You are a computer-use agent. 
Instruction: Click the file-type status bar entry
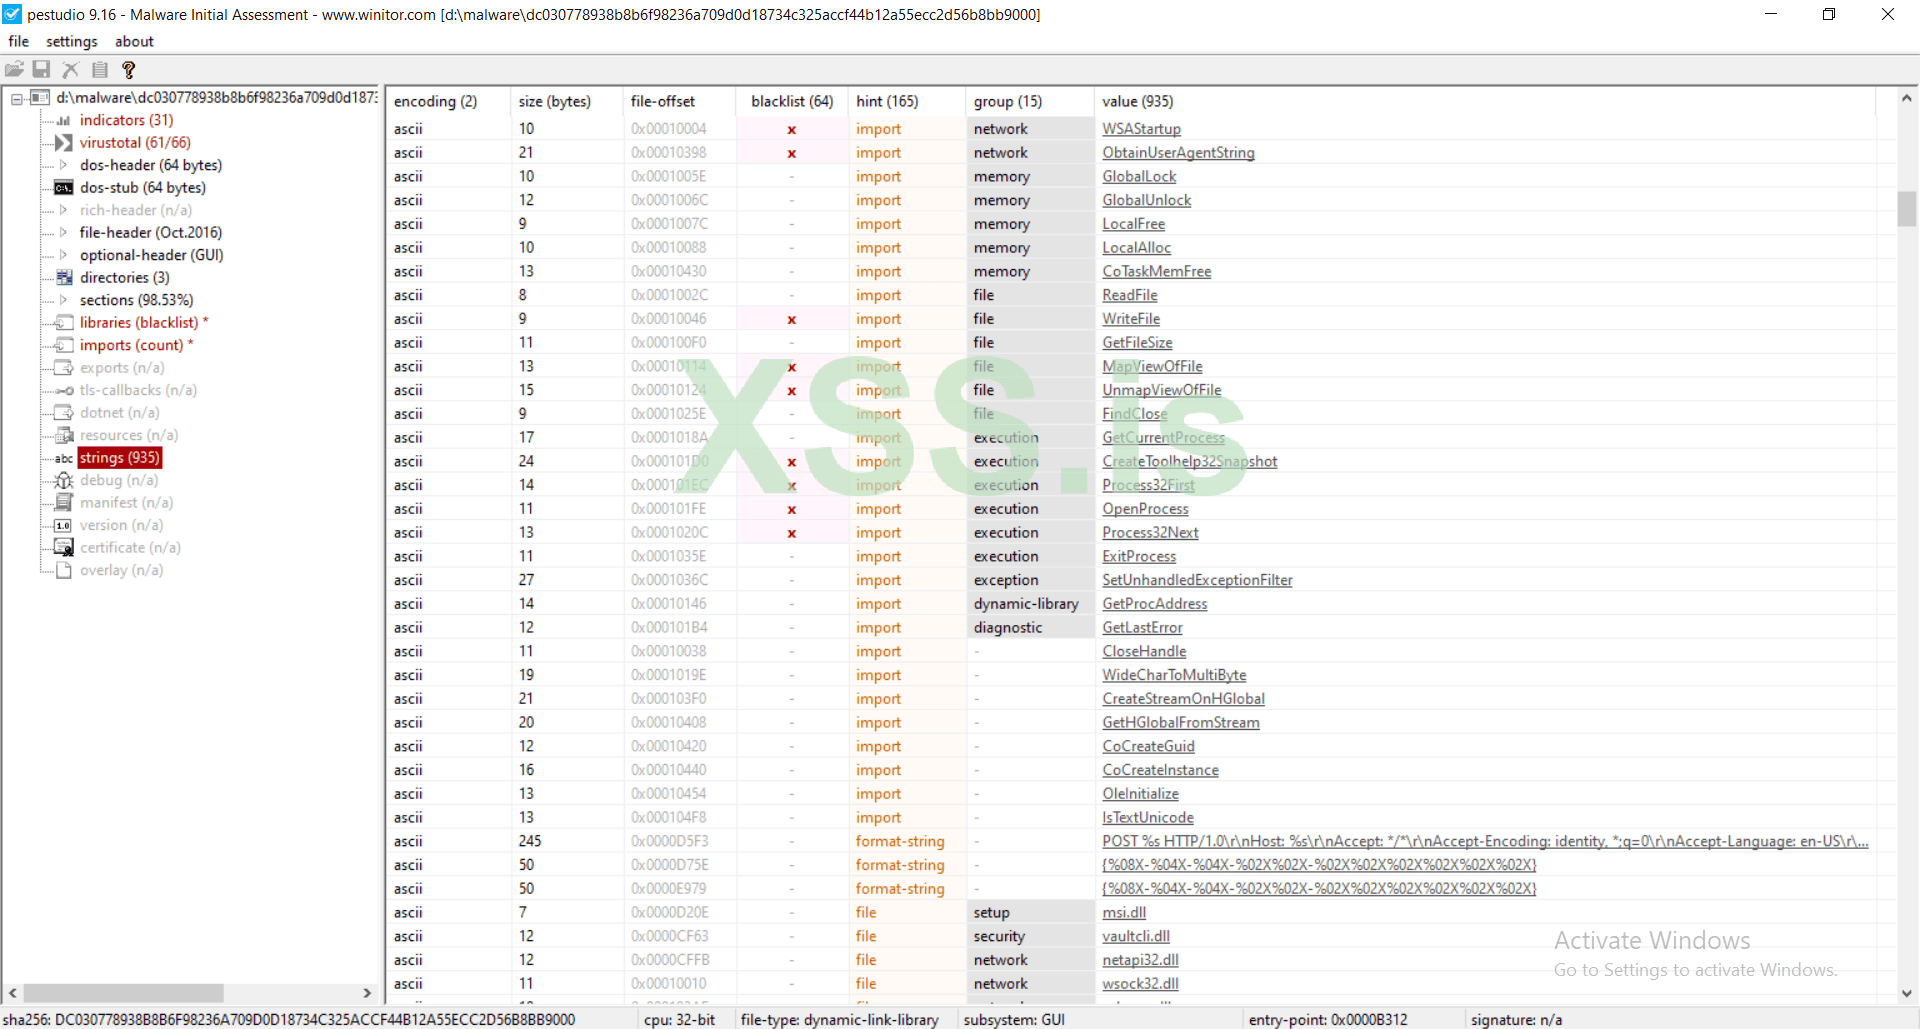[840, 1020]
